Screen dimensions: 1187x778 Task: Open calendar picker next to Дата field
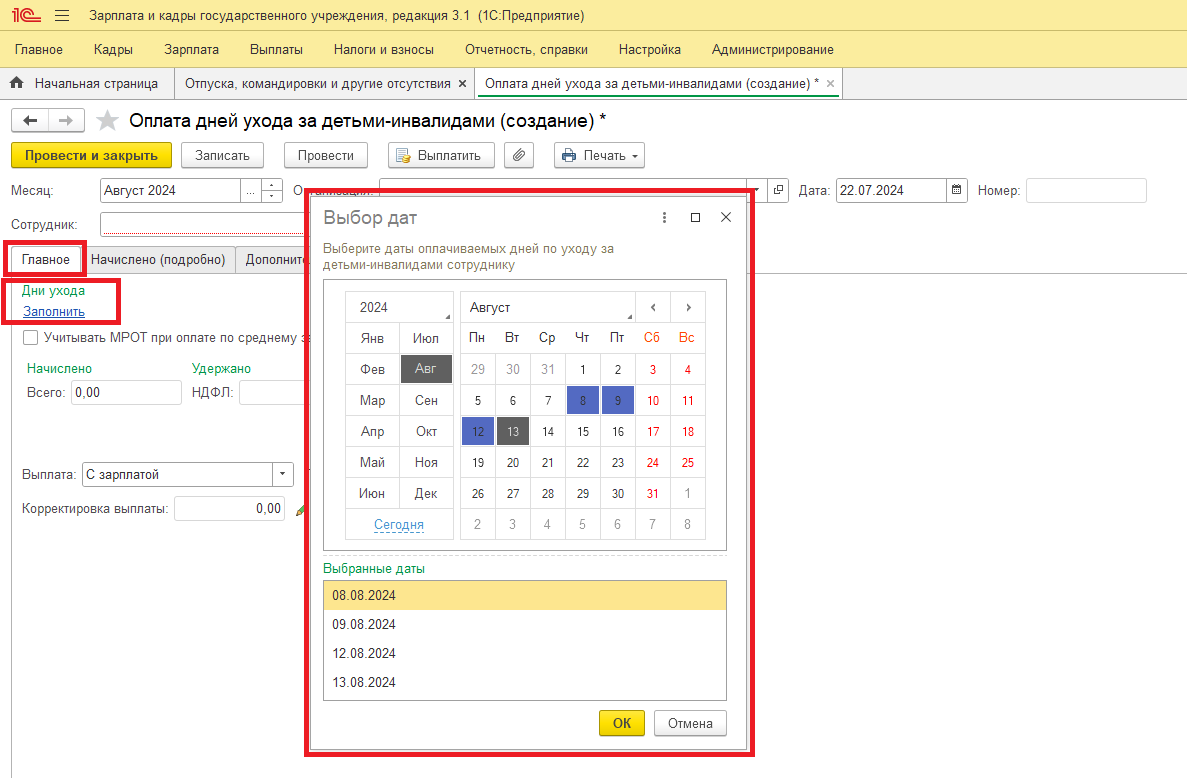point(957,190)
